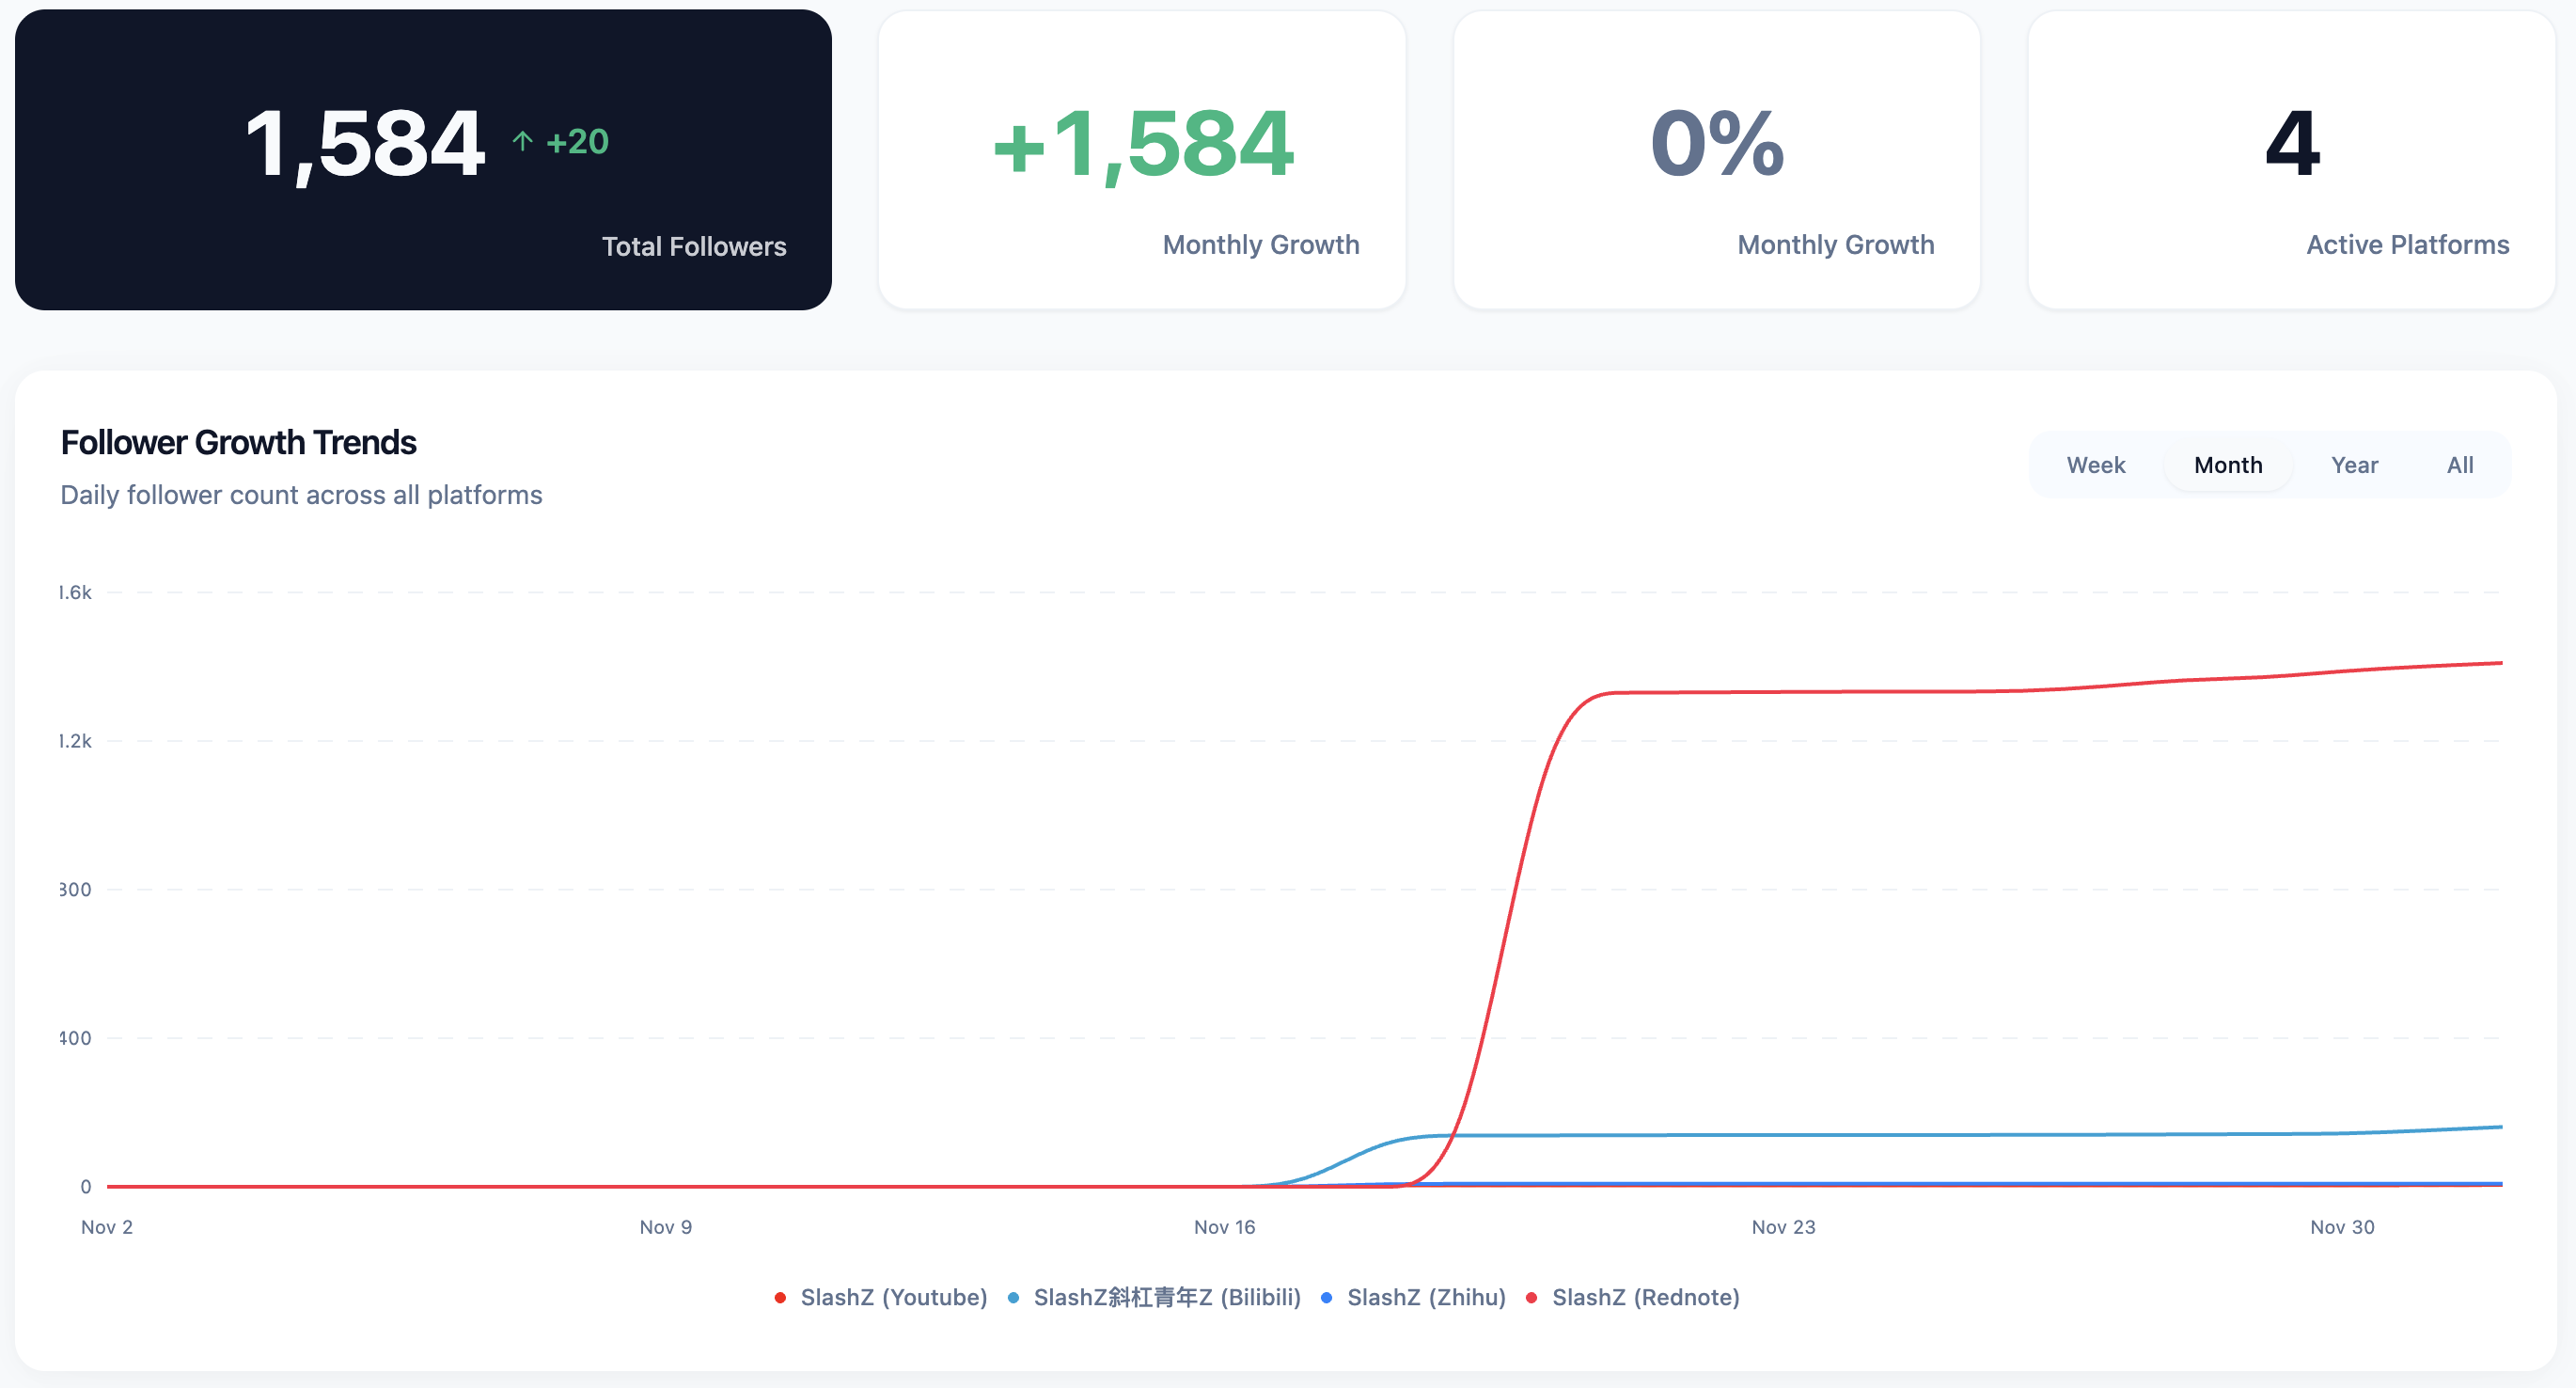Viewport: 2576px width, 1388px height.
Task: Click the red Youtube legend dot
Action: (x=780, y=1298)
